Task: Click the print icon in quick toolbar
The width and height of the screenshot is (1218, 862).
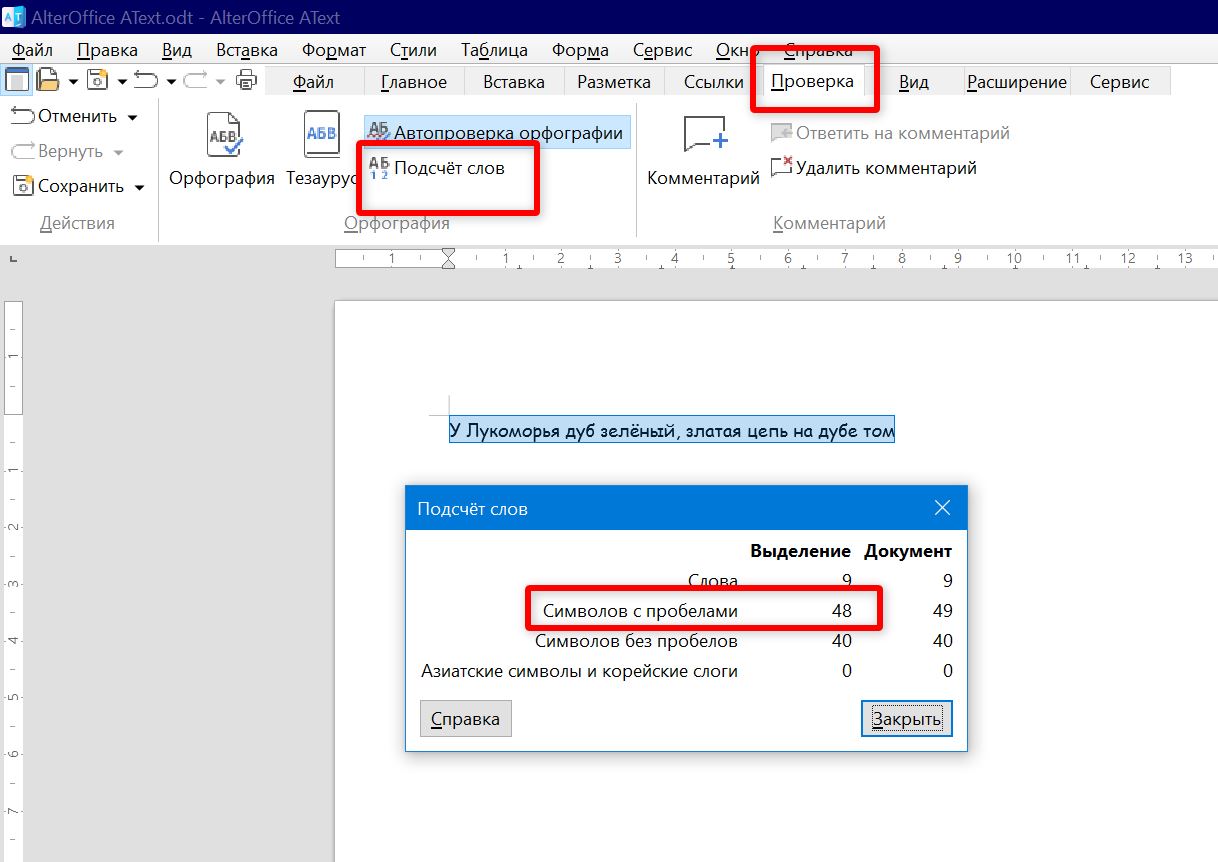Action: (246, 81)
